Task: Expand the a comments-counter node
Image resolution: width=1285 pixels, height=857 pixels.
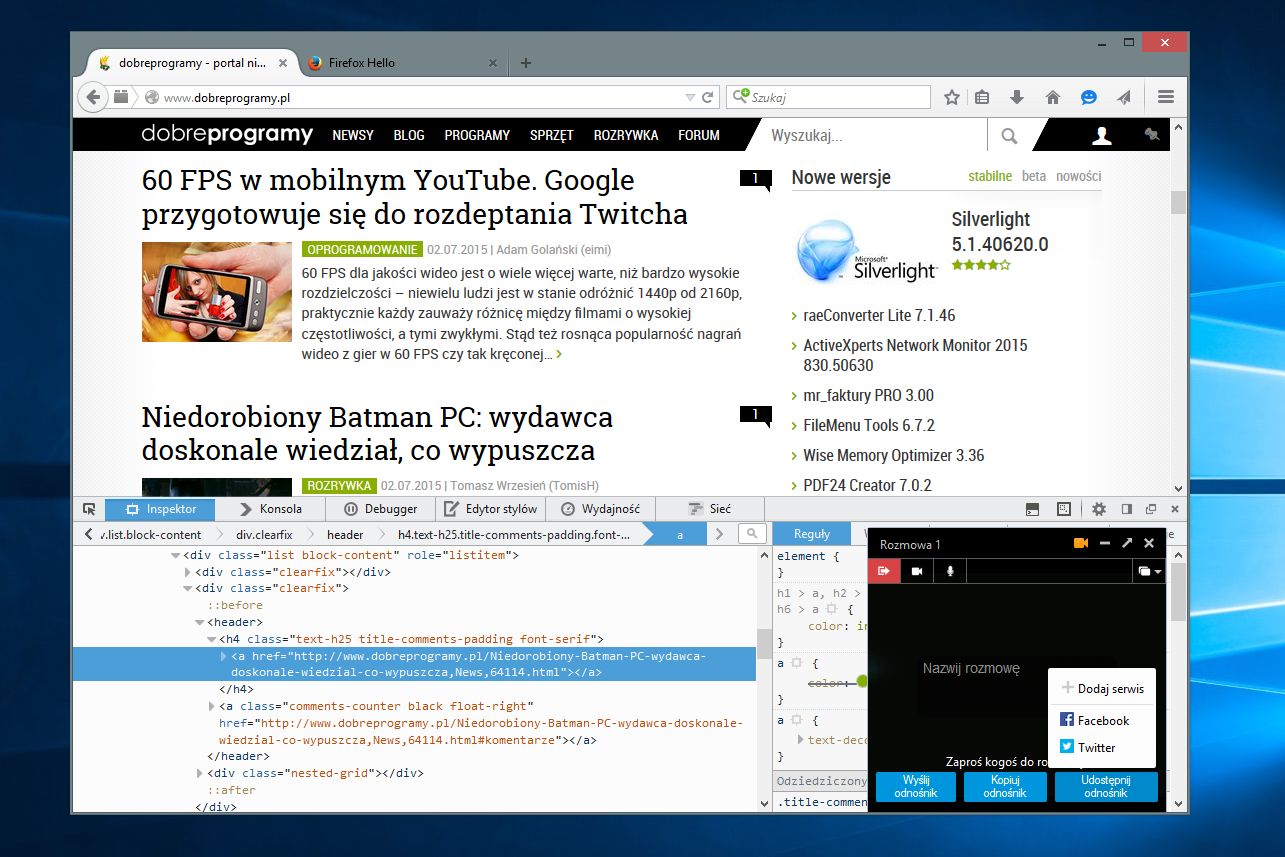Action: click(212, 706)
